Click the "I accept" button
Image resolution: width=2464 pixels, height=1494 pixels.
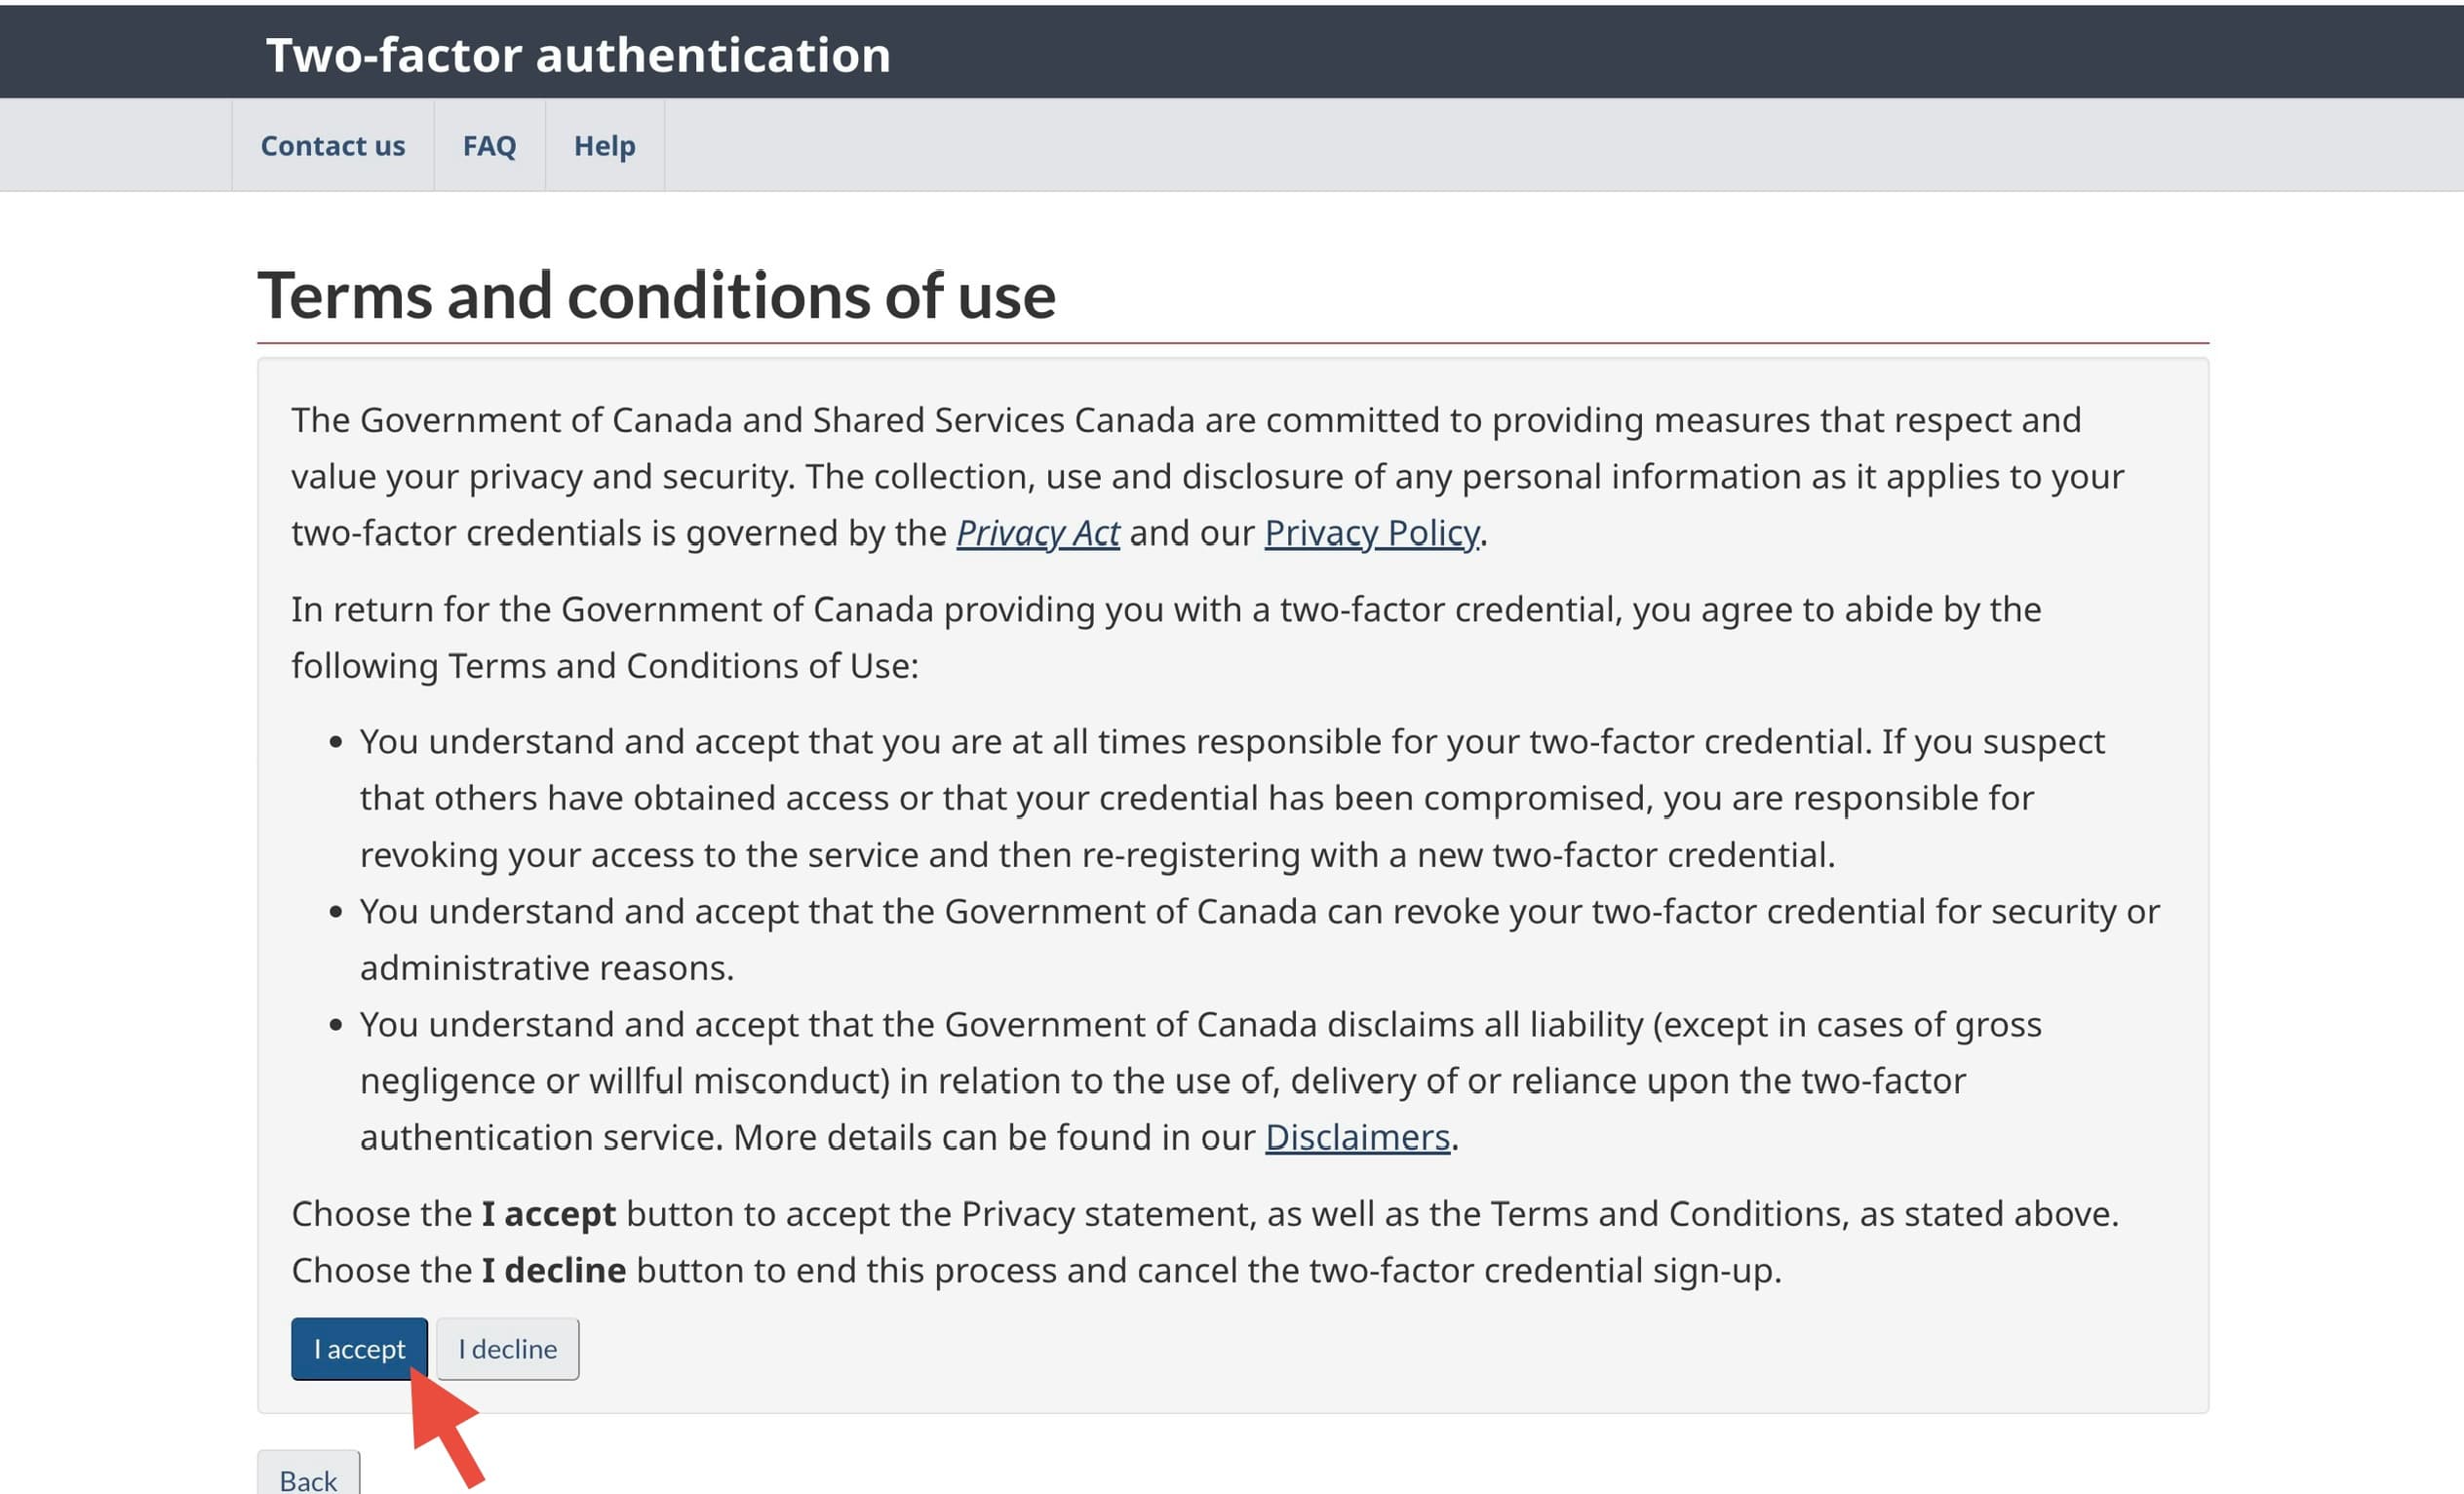(x=359, y=1349)
